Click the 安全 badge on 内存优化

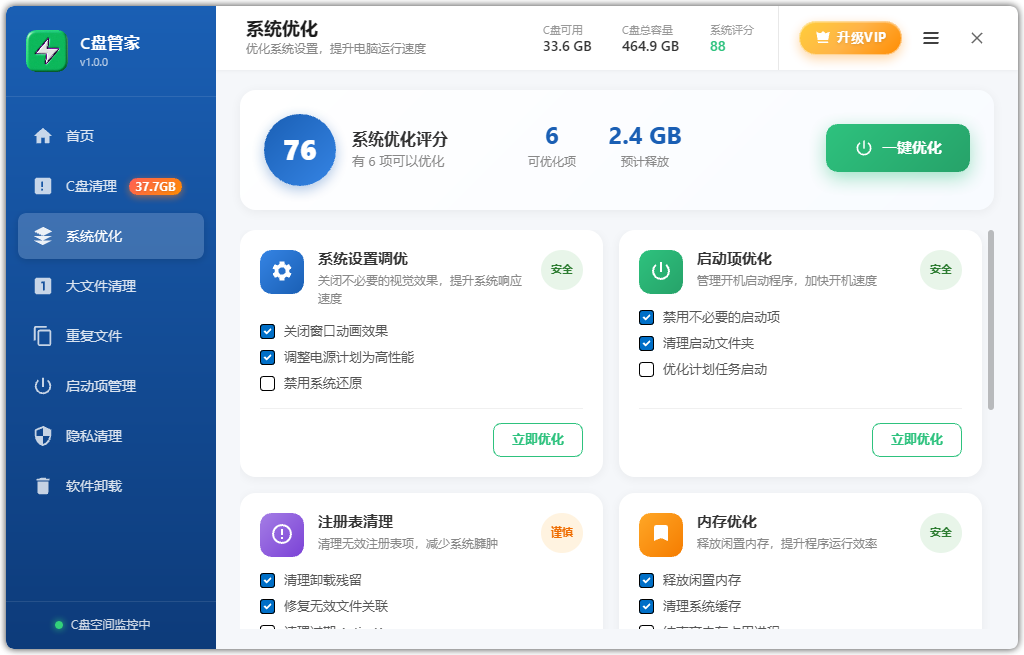tap(941, 532)
